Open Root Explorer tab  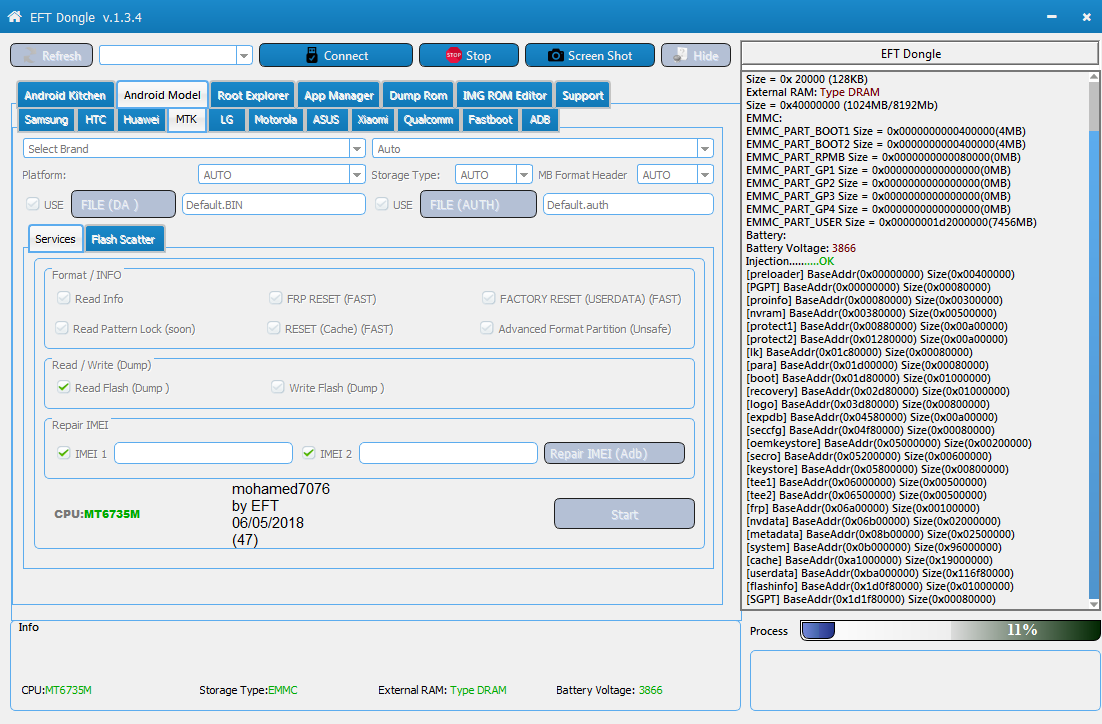coord(253,96)
